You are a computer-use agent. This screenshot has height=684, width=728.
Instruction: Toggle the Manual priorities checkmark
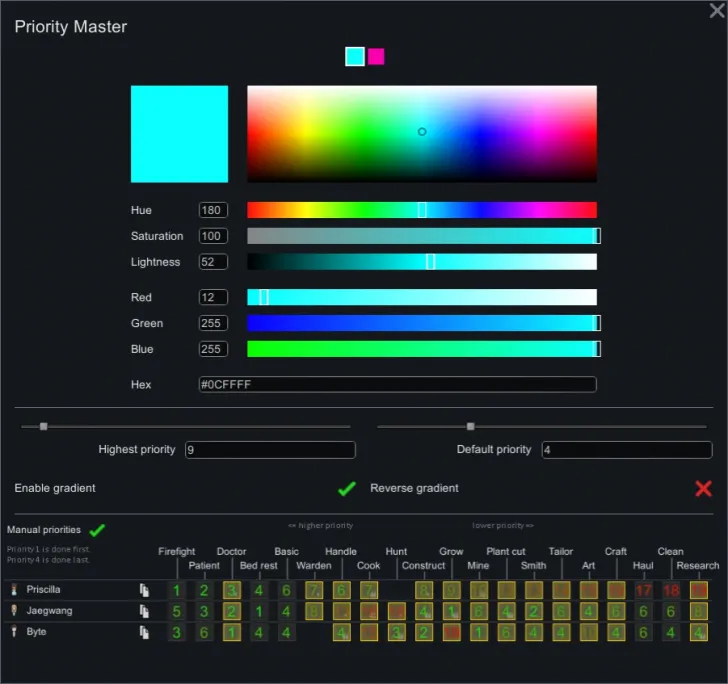[97, 530]
